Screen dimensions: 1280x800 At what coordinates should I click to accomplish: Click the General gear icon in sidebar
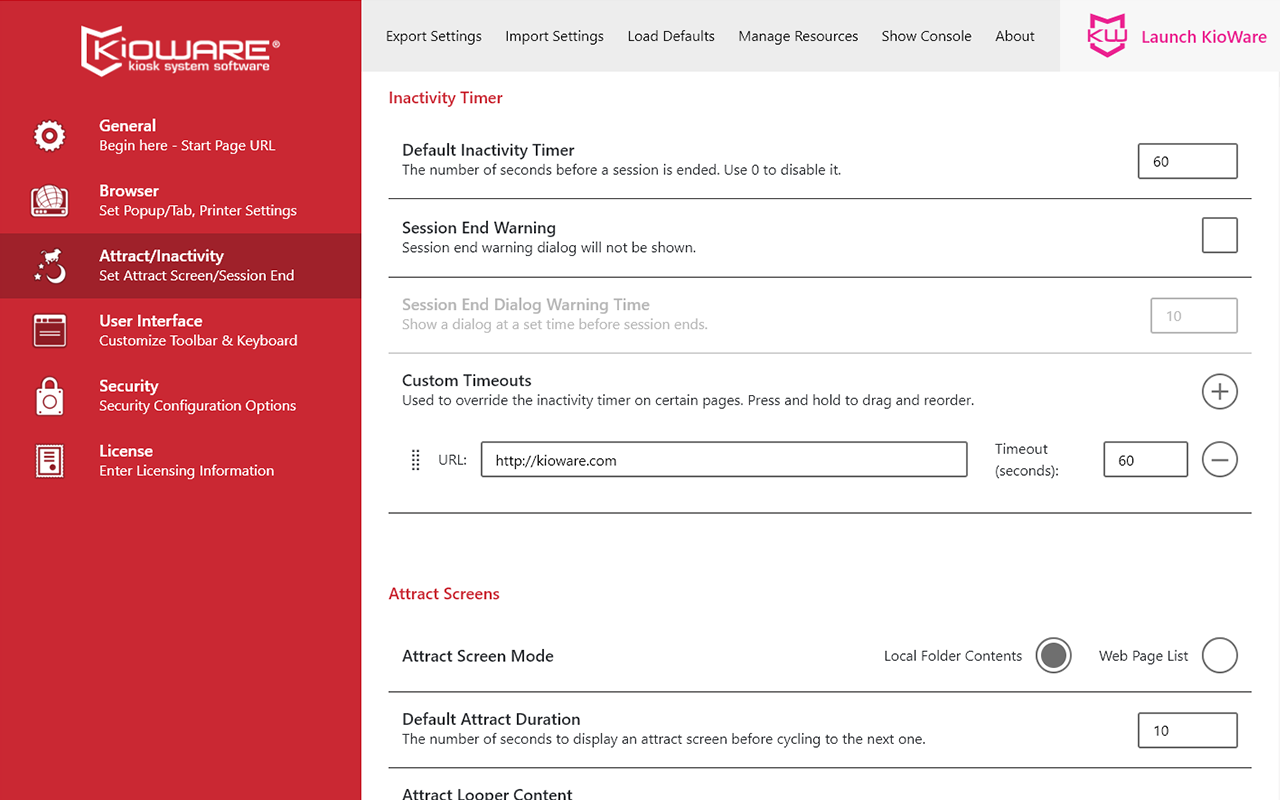coord(49,136)
